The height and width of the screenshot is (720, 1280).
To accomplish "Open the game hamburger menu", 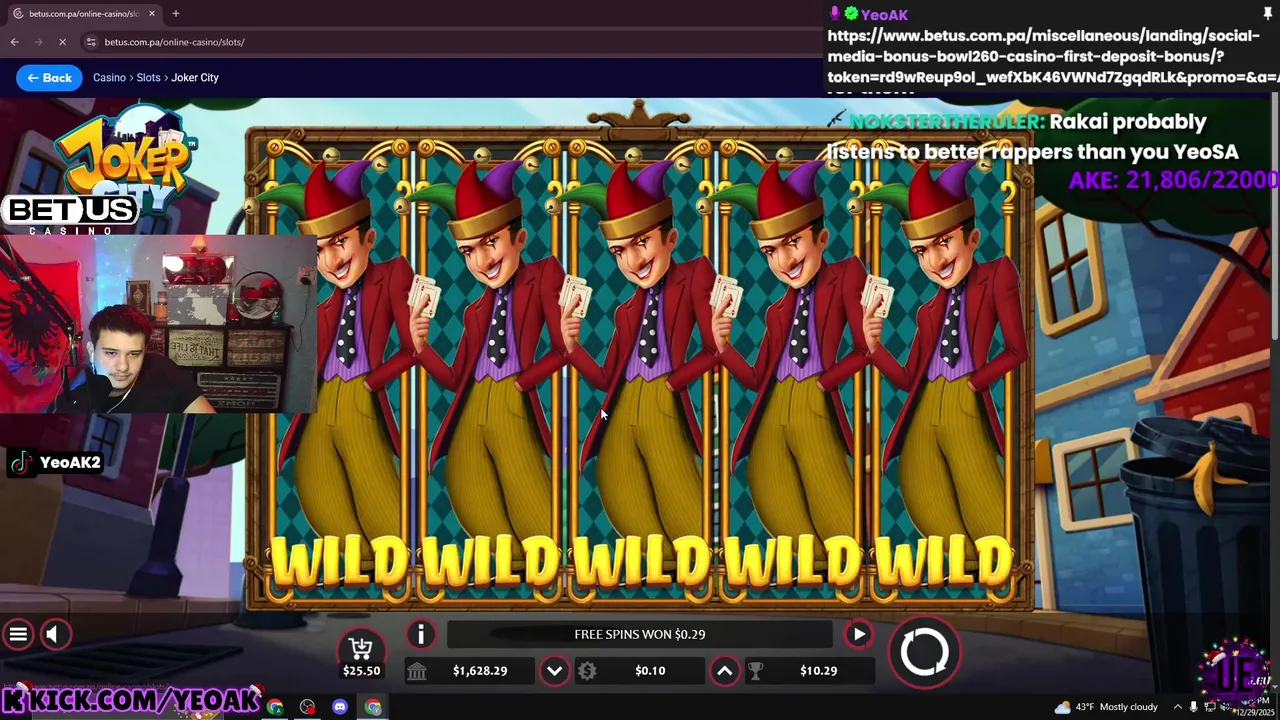I will coord(18,634).
